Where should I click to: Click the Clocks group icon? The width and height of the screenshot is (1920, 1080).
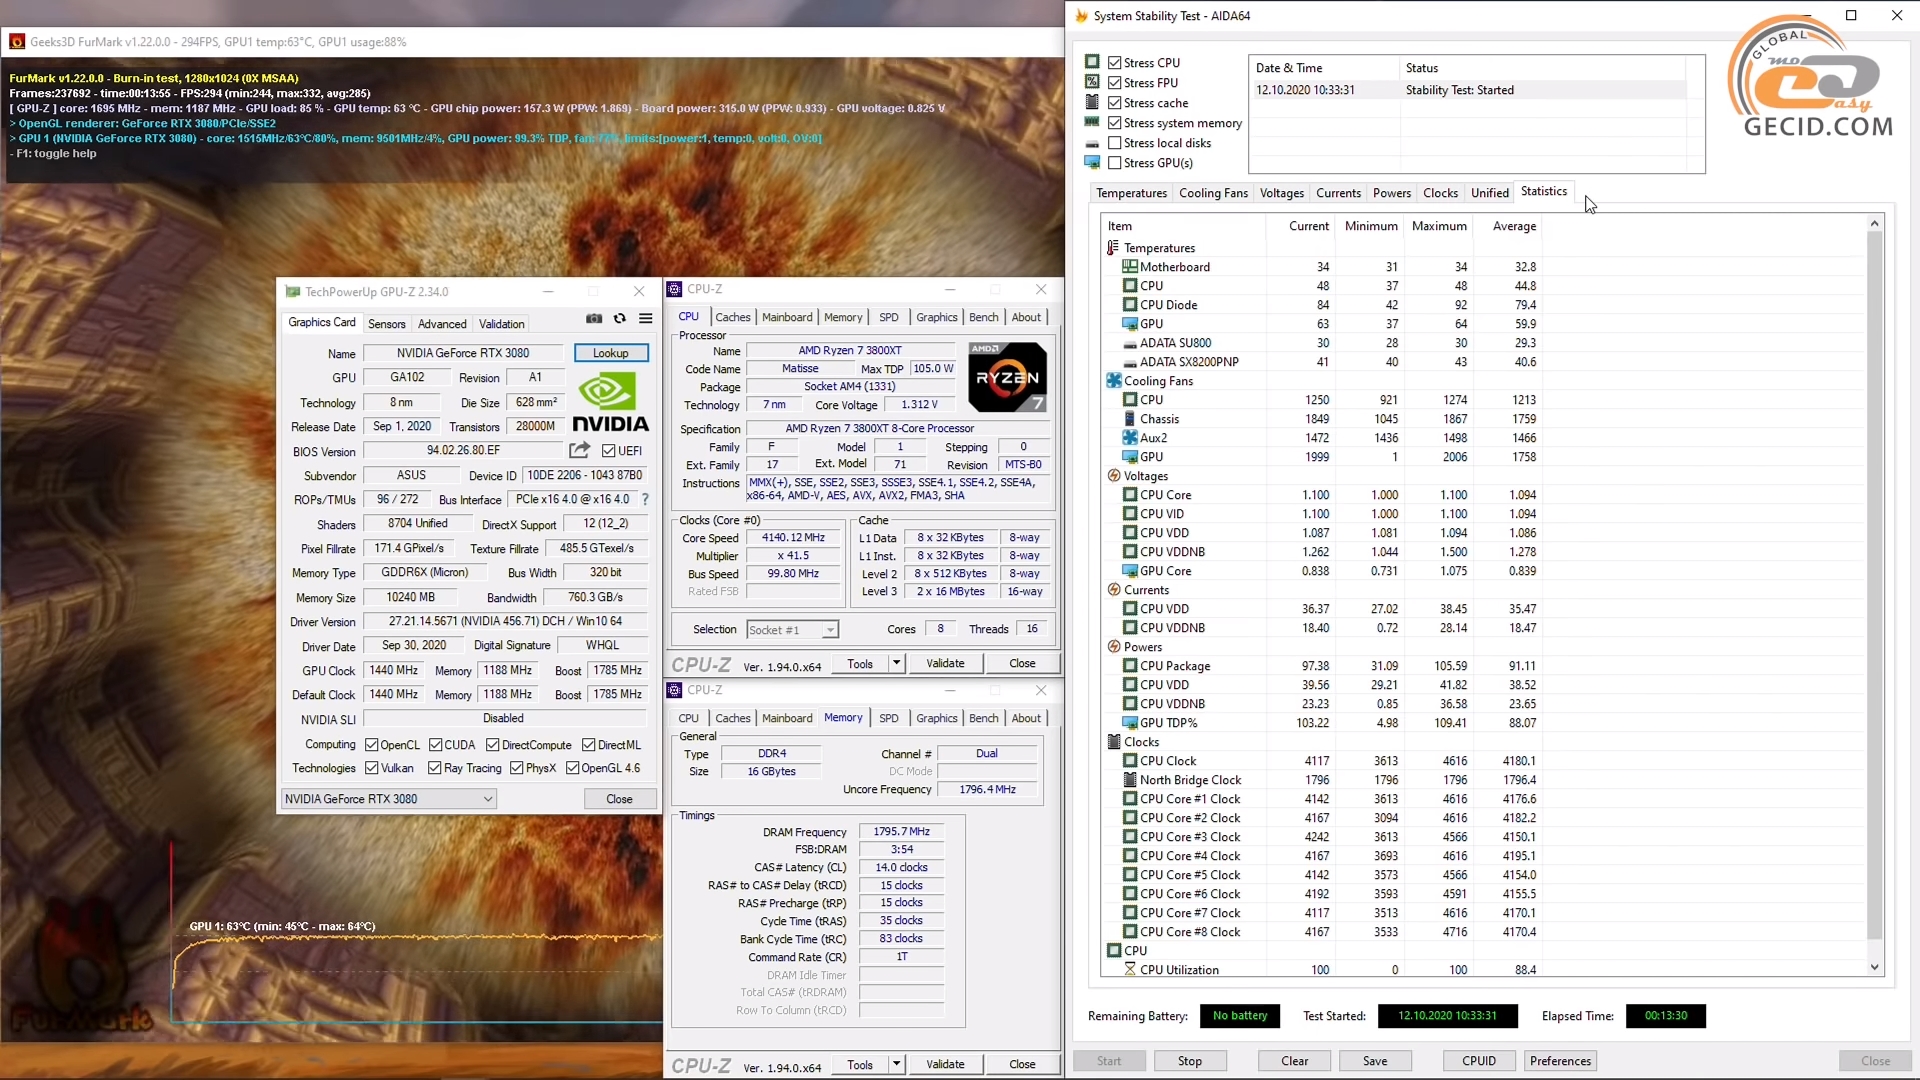(1114, 742)
